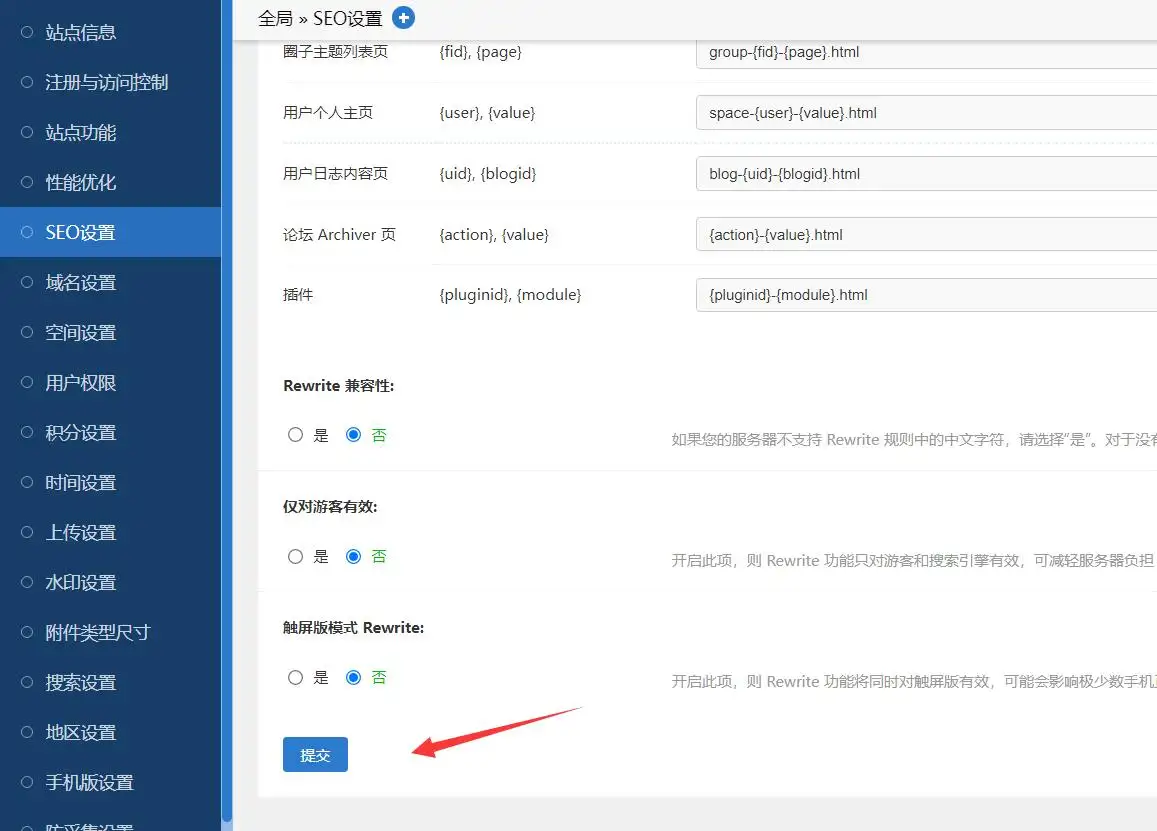Choose 是 for 仅对游客有效

point(295,556)
